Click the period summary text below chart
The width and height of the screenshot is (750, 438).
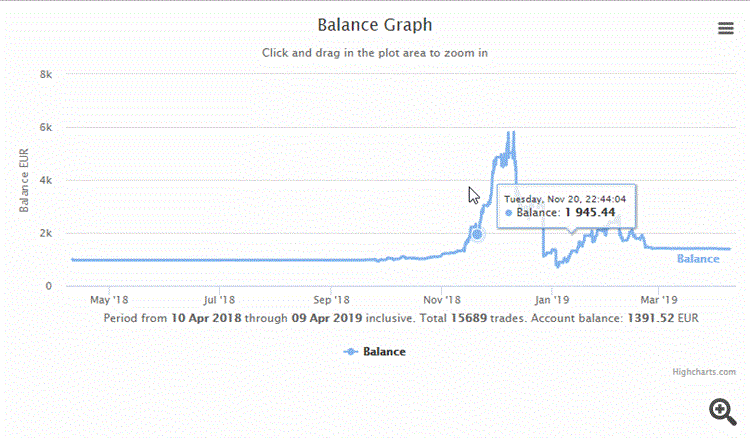tap(401, 318)
